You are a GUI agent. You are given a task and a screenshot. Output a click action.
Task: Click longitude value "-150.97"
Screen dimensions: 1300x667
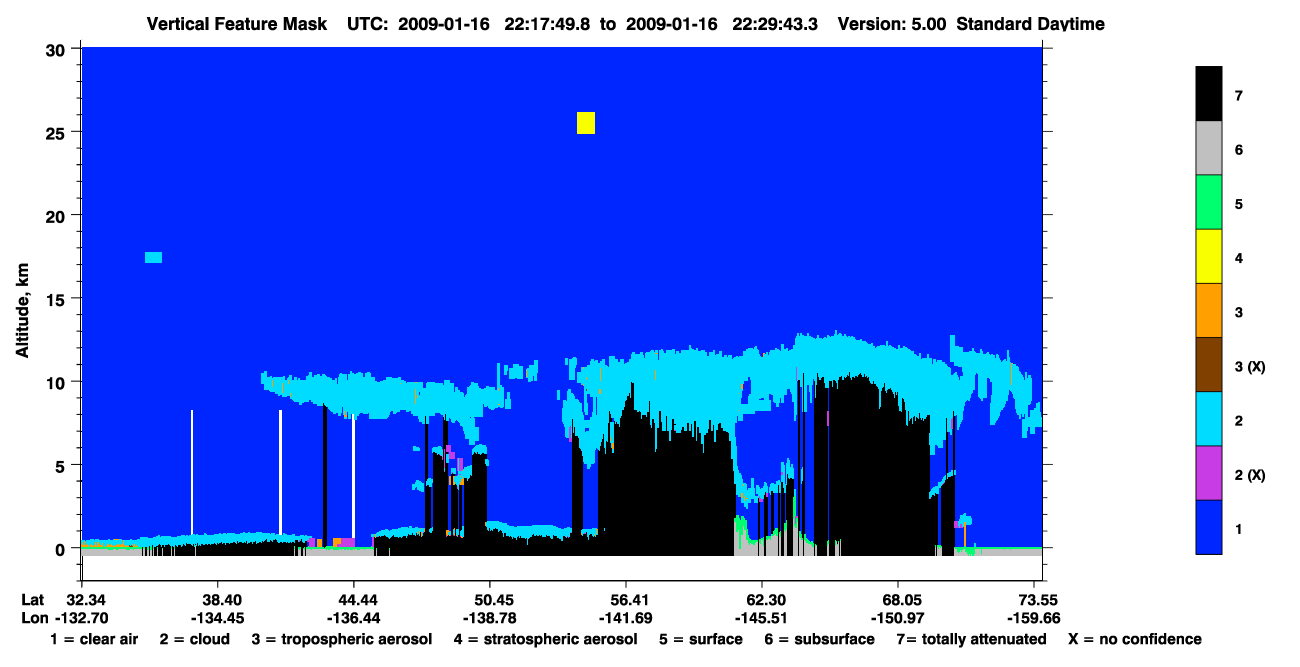point(898,618)
